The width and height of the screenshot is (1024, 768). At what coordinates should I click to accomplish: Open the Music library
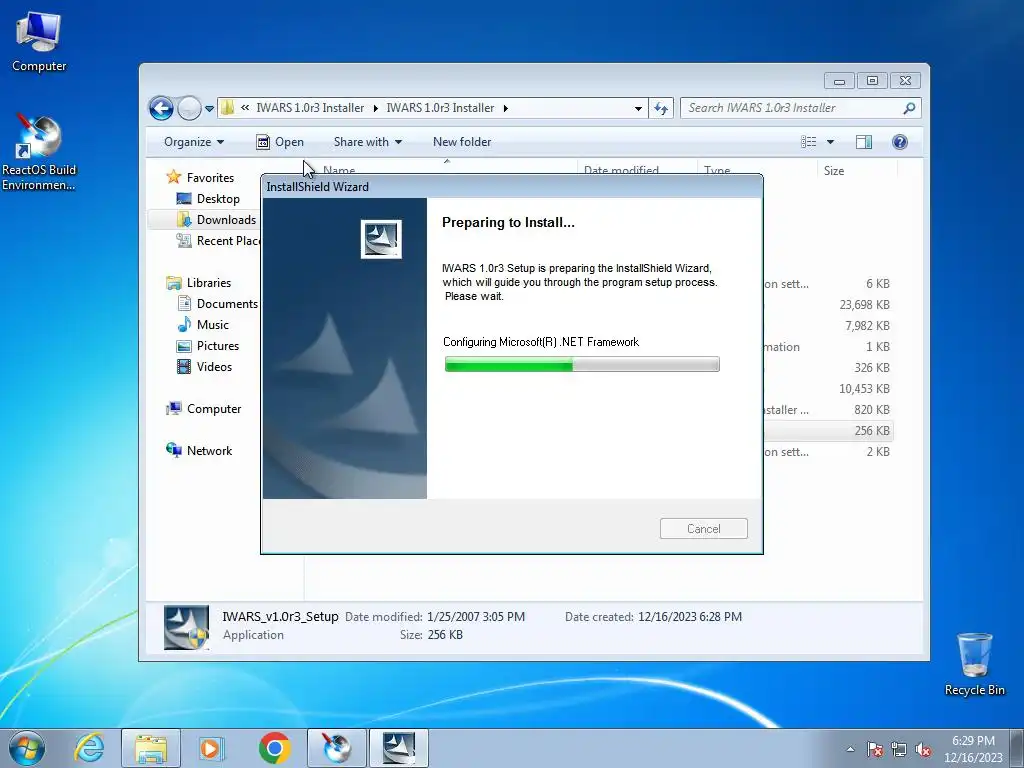pyautogui.click(x=203, y=325)
